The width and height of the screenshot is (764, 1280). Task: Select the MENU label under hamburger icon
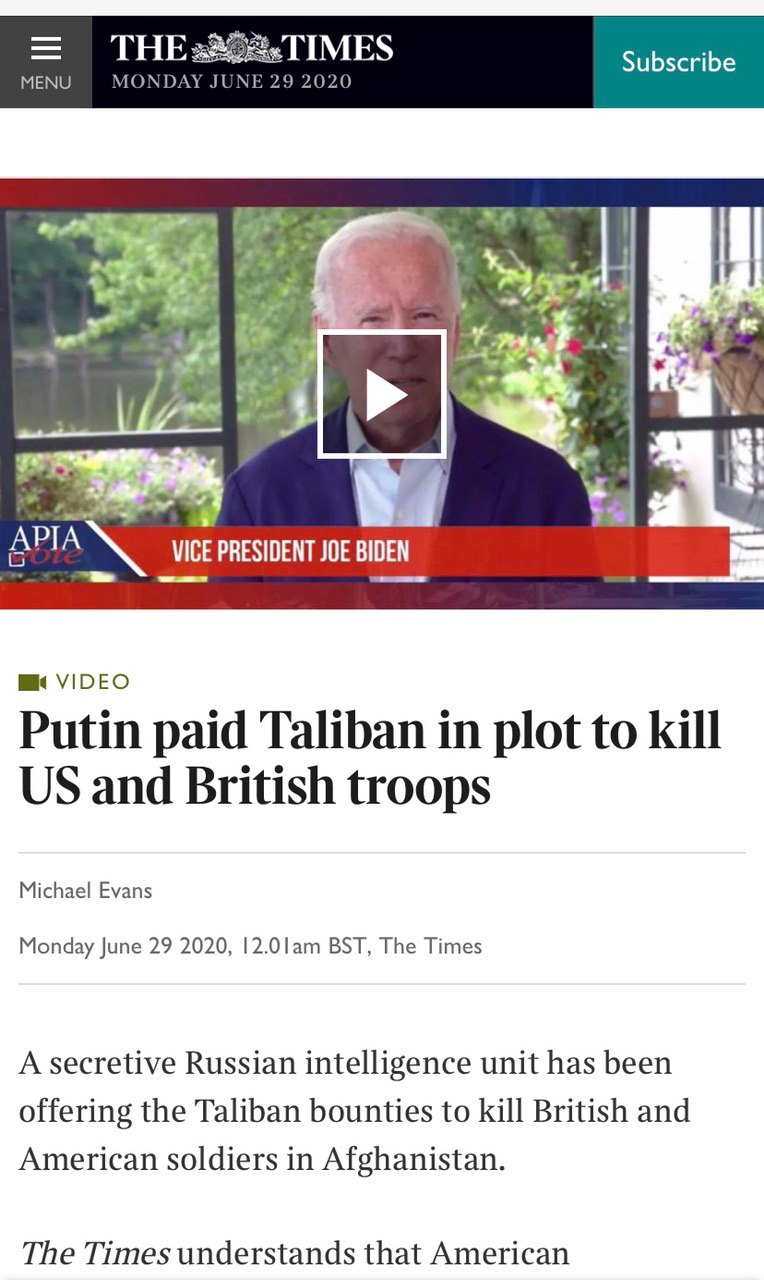click(x=46, y=82)
